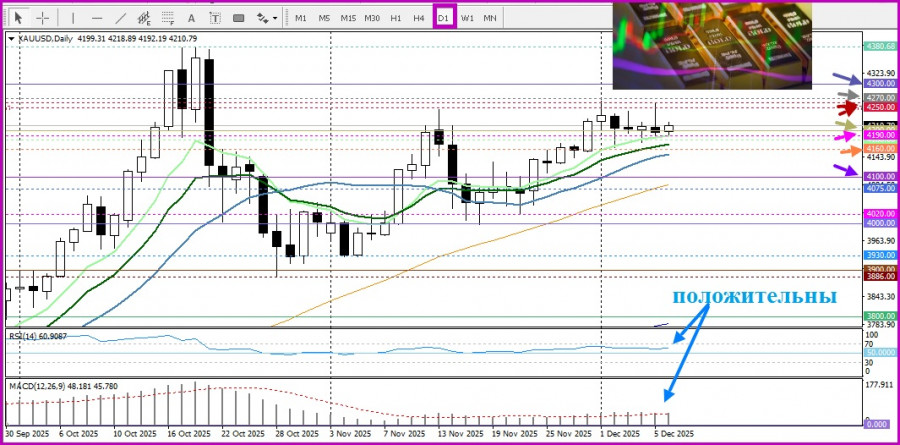Click the MACD(12,26,9) indicator label
The image size is (900, 445).
point(63,386)
